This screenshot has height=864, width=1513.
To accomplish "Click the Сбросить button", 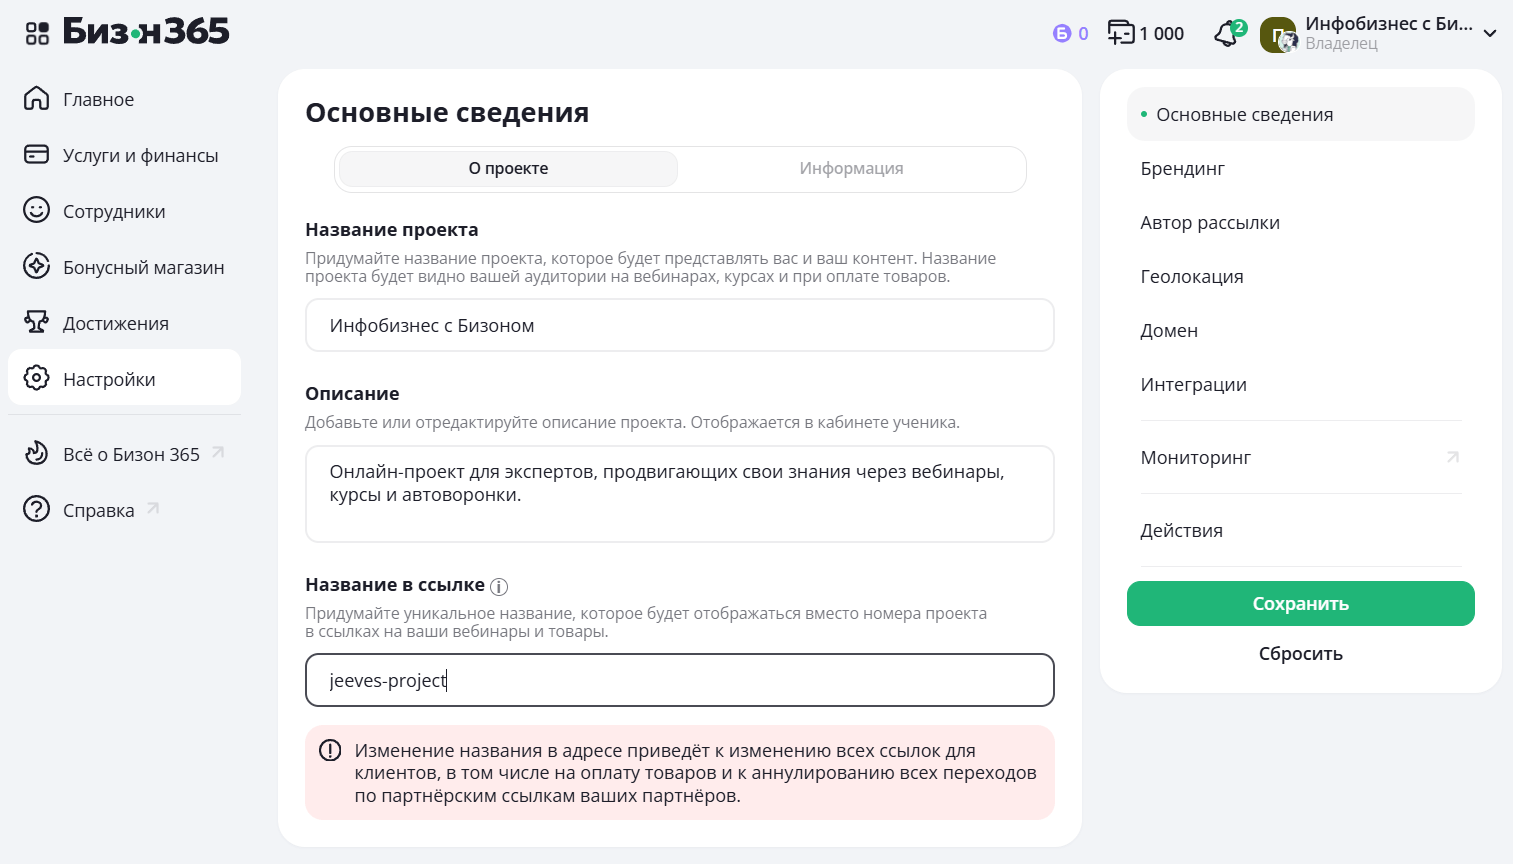I will [x=1300, y=654].
